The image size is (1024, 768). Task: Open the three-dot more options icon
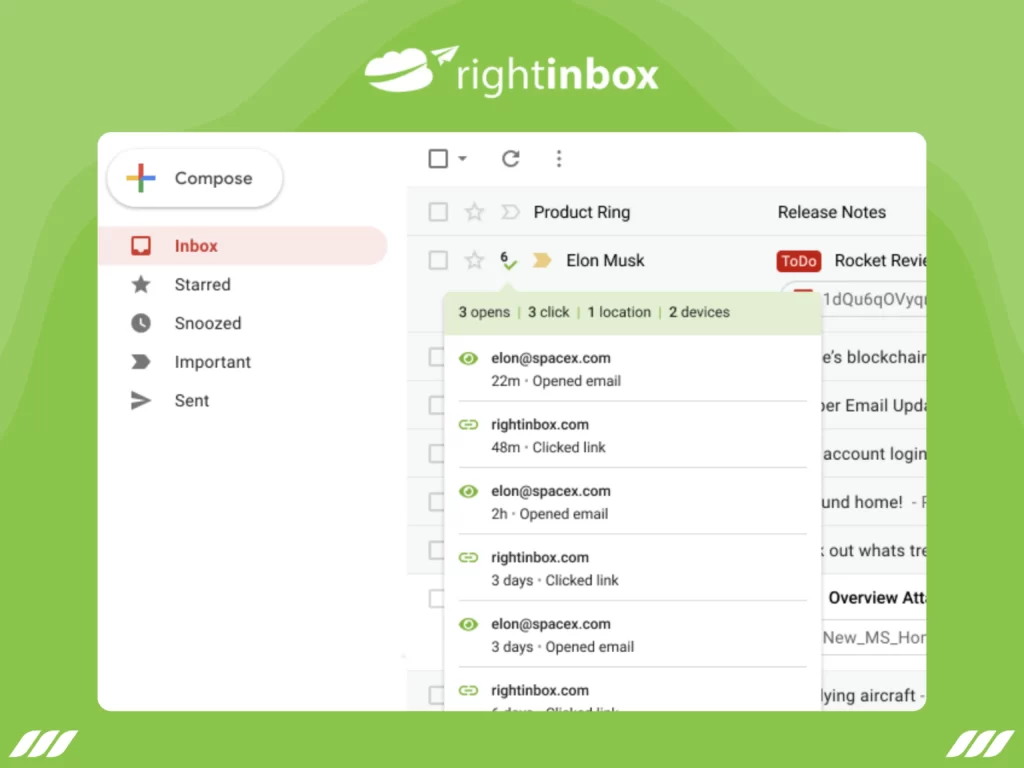click(x=559, y=158)
